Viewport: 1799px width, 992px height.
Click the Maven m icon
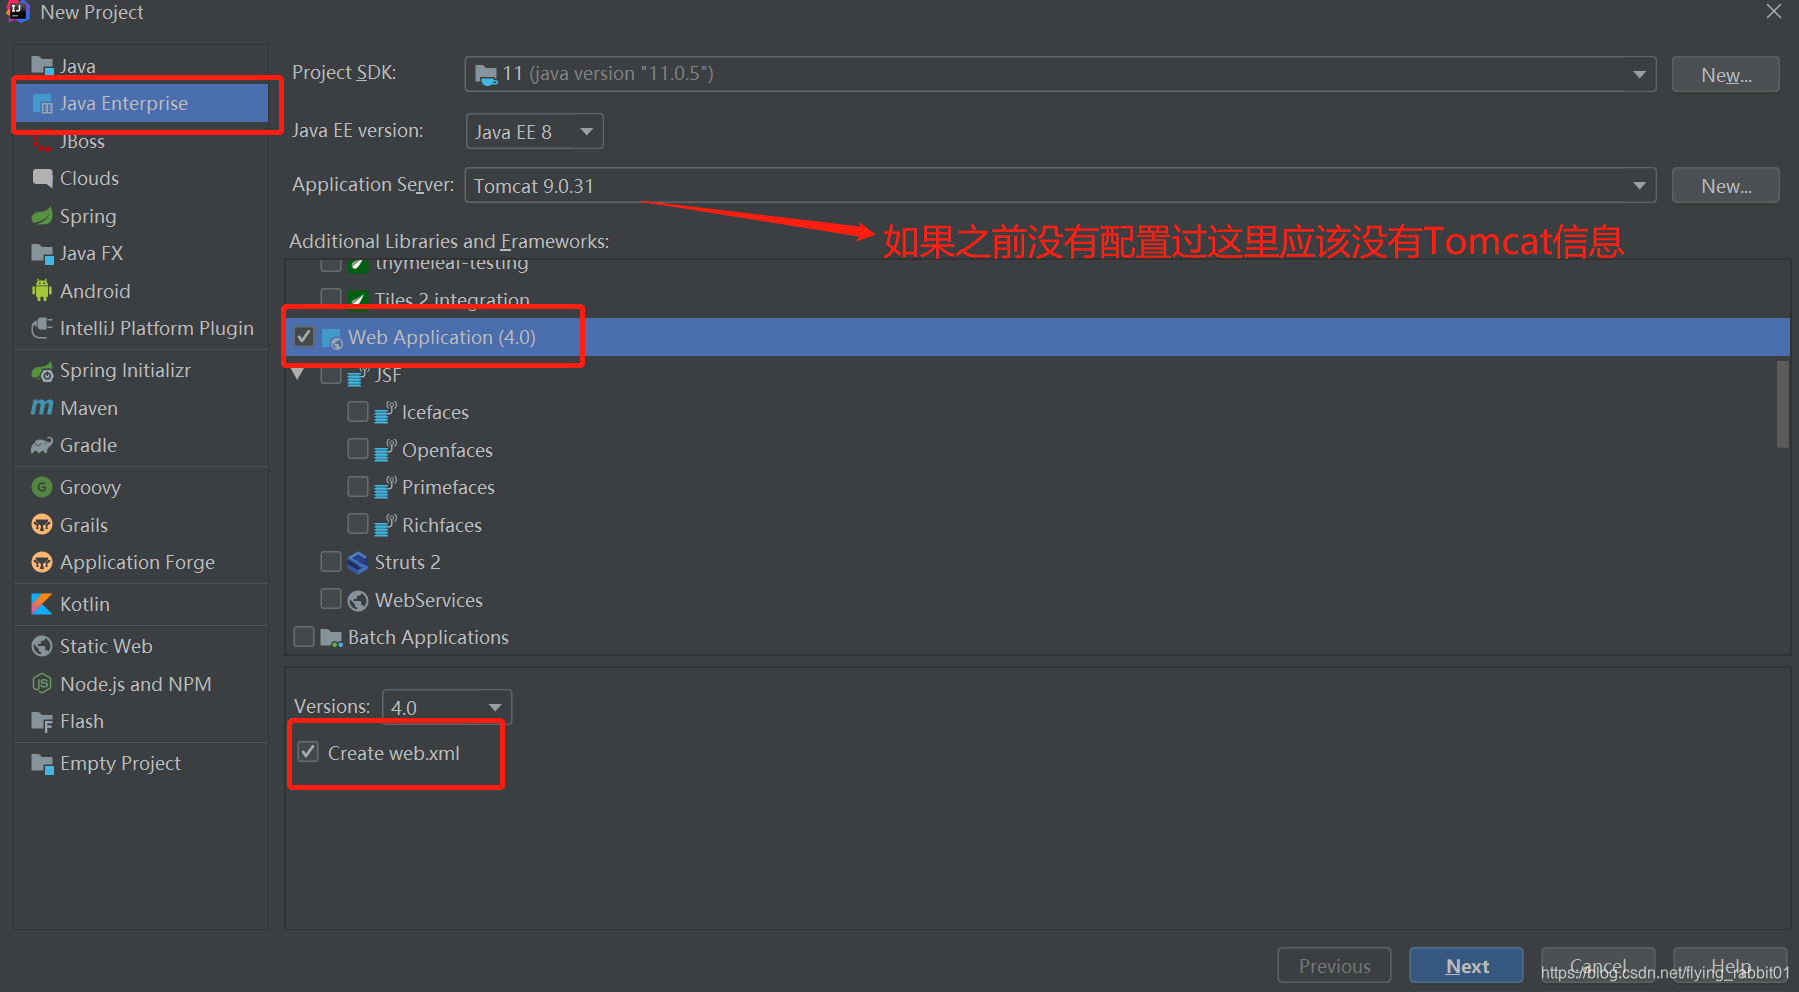(x=42, y=408)
